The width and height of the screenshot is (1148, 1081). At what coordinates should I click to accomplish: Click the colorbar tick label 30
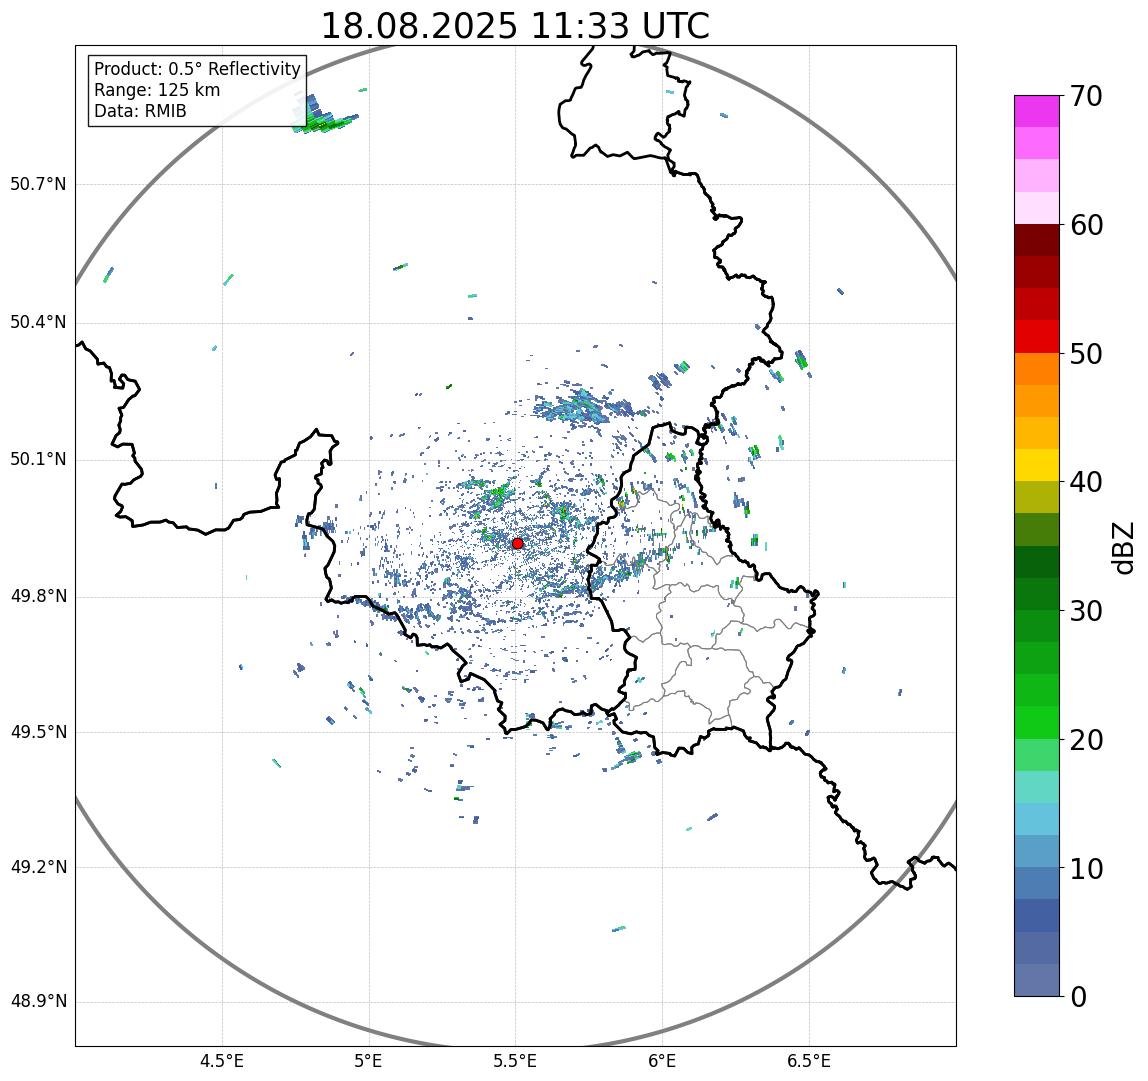[1086, 611]
